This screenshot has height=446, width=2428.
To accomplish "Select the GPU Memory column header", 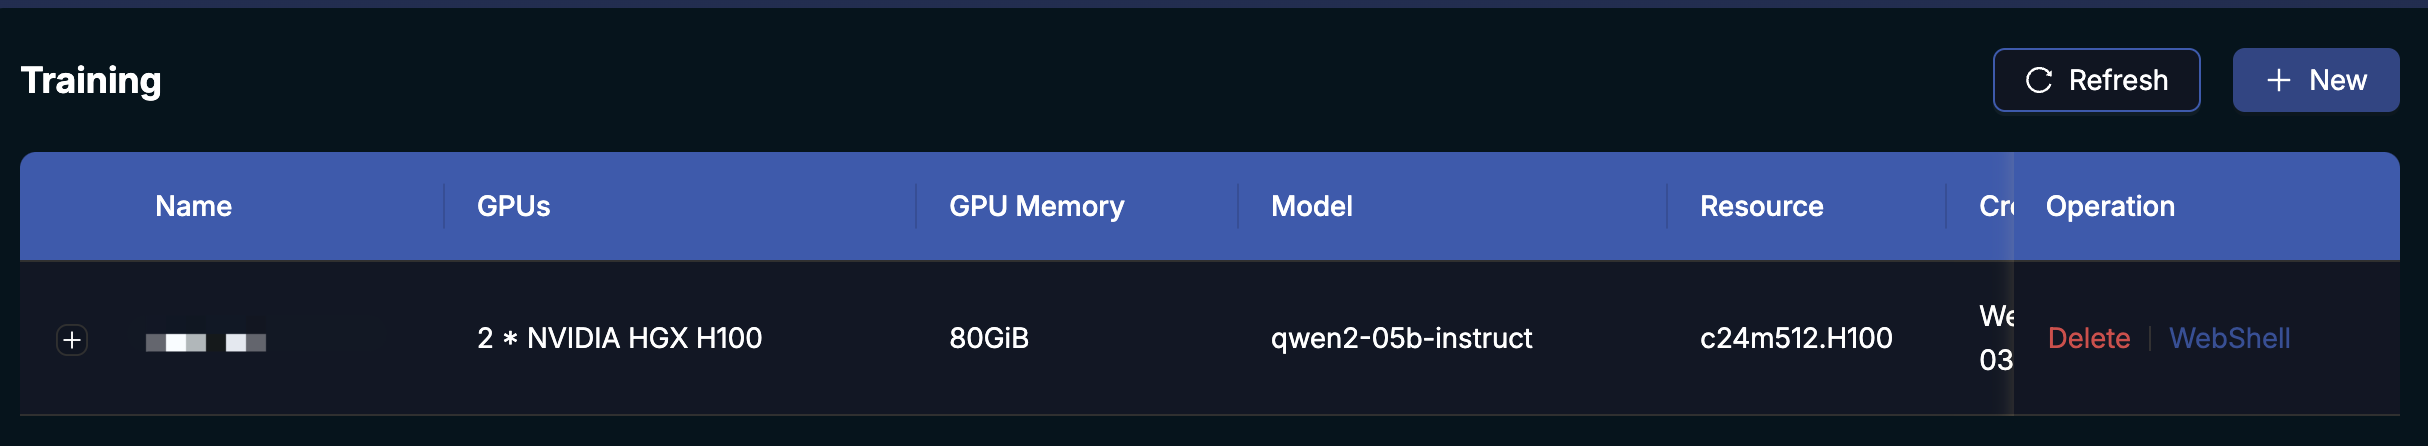I will 1036,206.
